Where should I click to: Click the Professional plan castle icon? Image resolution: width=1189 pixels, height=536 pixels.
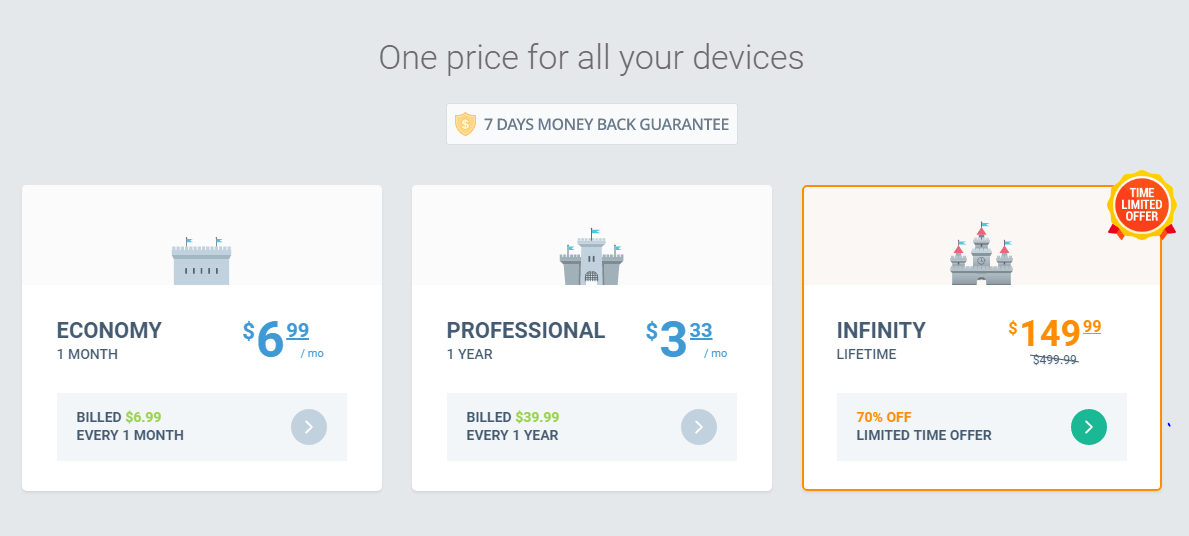point(591,257)
